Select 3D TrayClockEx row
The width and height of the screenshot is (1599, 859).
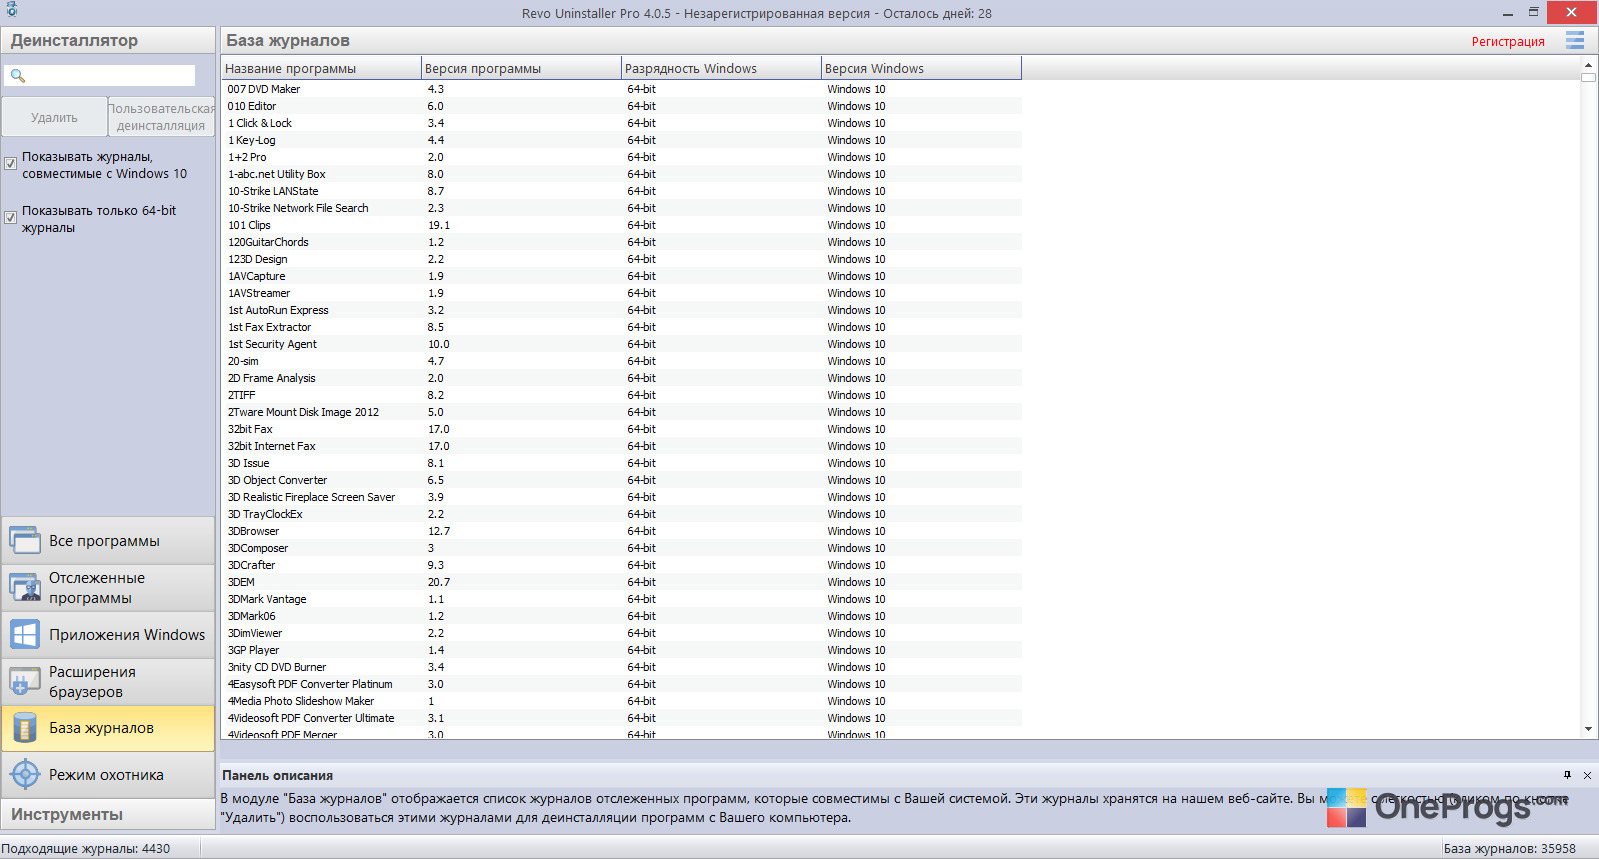621,514
